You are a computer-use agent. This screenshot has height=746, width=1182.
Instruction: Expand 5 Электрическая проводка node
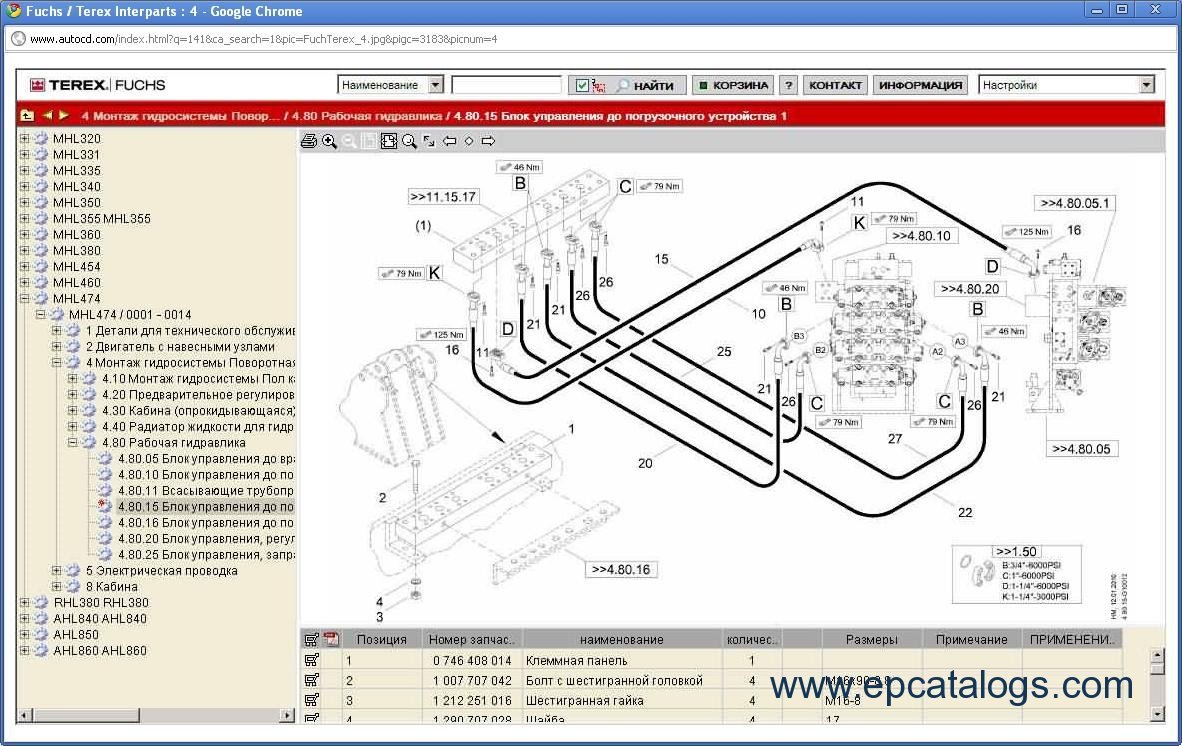pyautogui.click(x=57, y=570)
